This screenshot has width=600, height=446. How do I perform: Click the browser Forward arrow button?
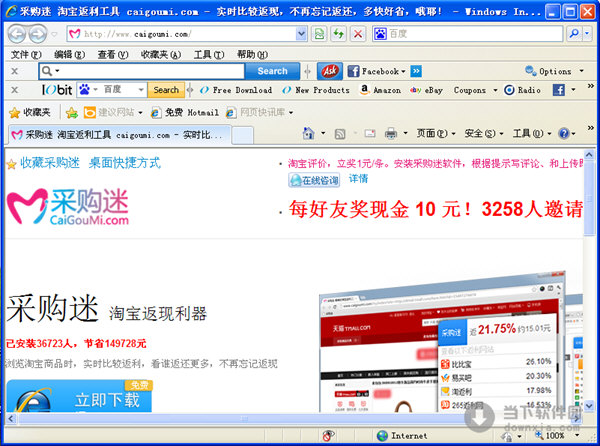click(38, 34)
